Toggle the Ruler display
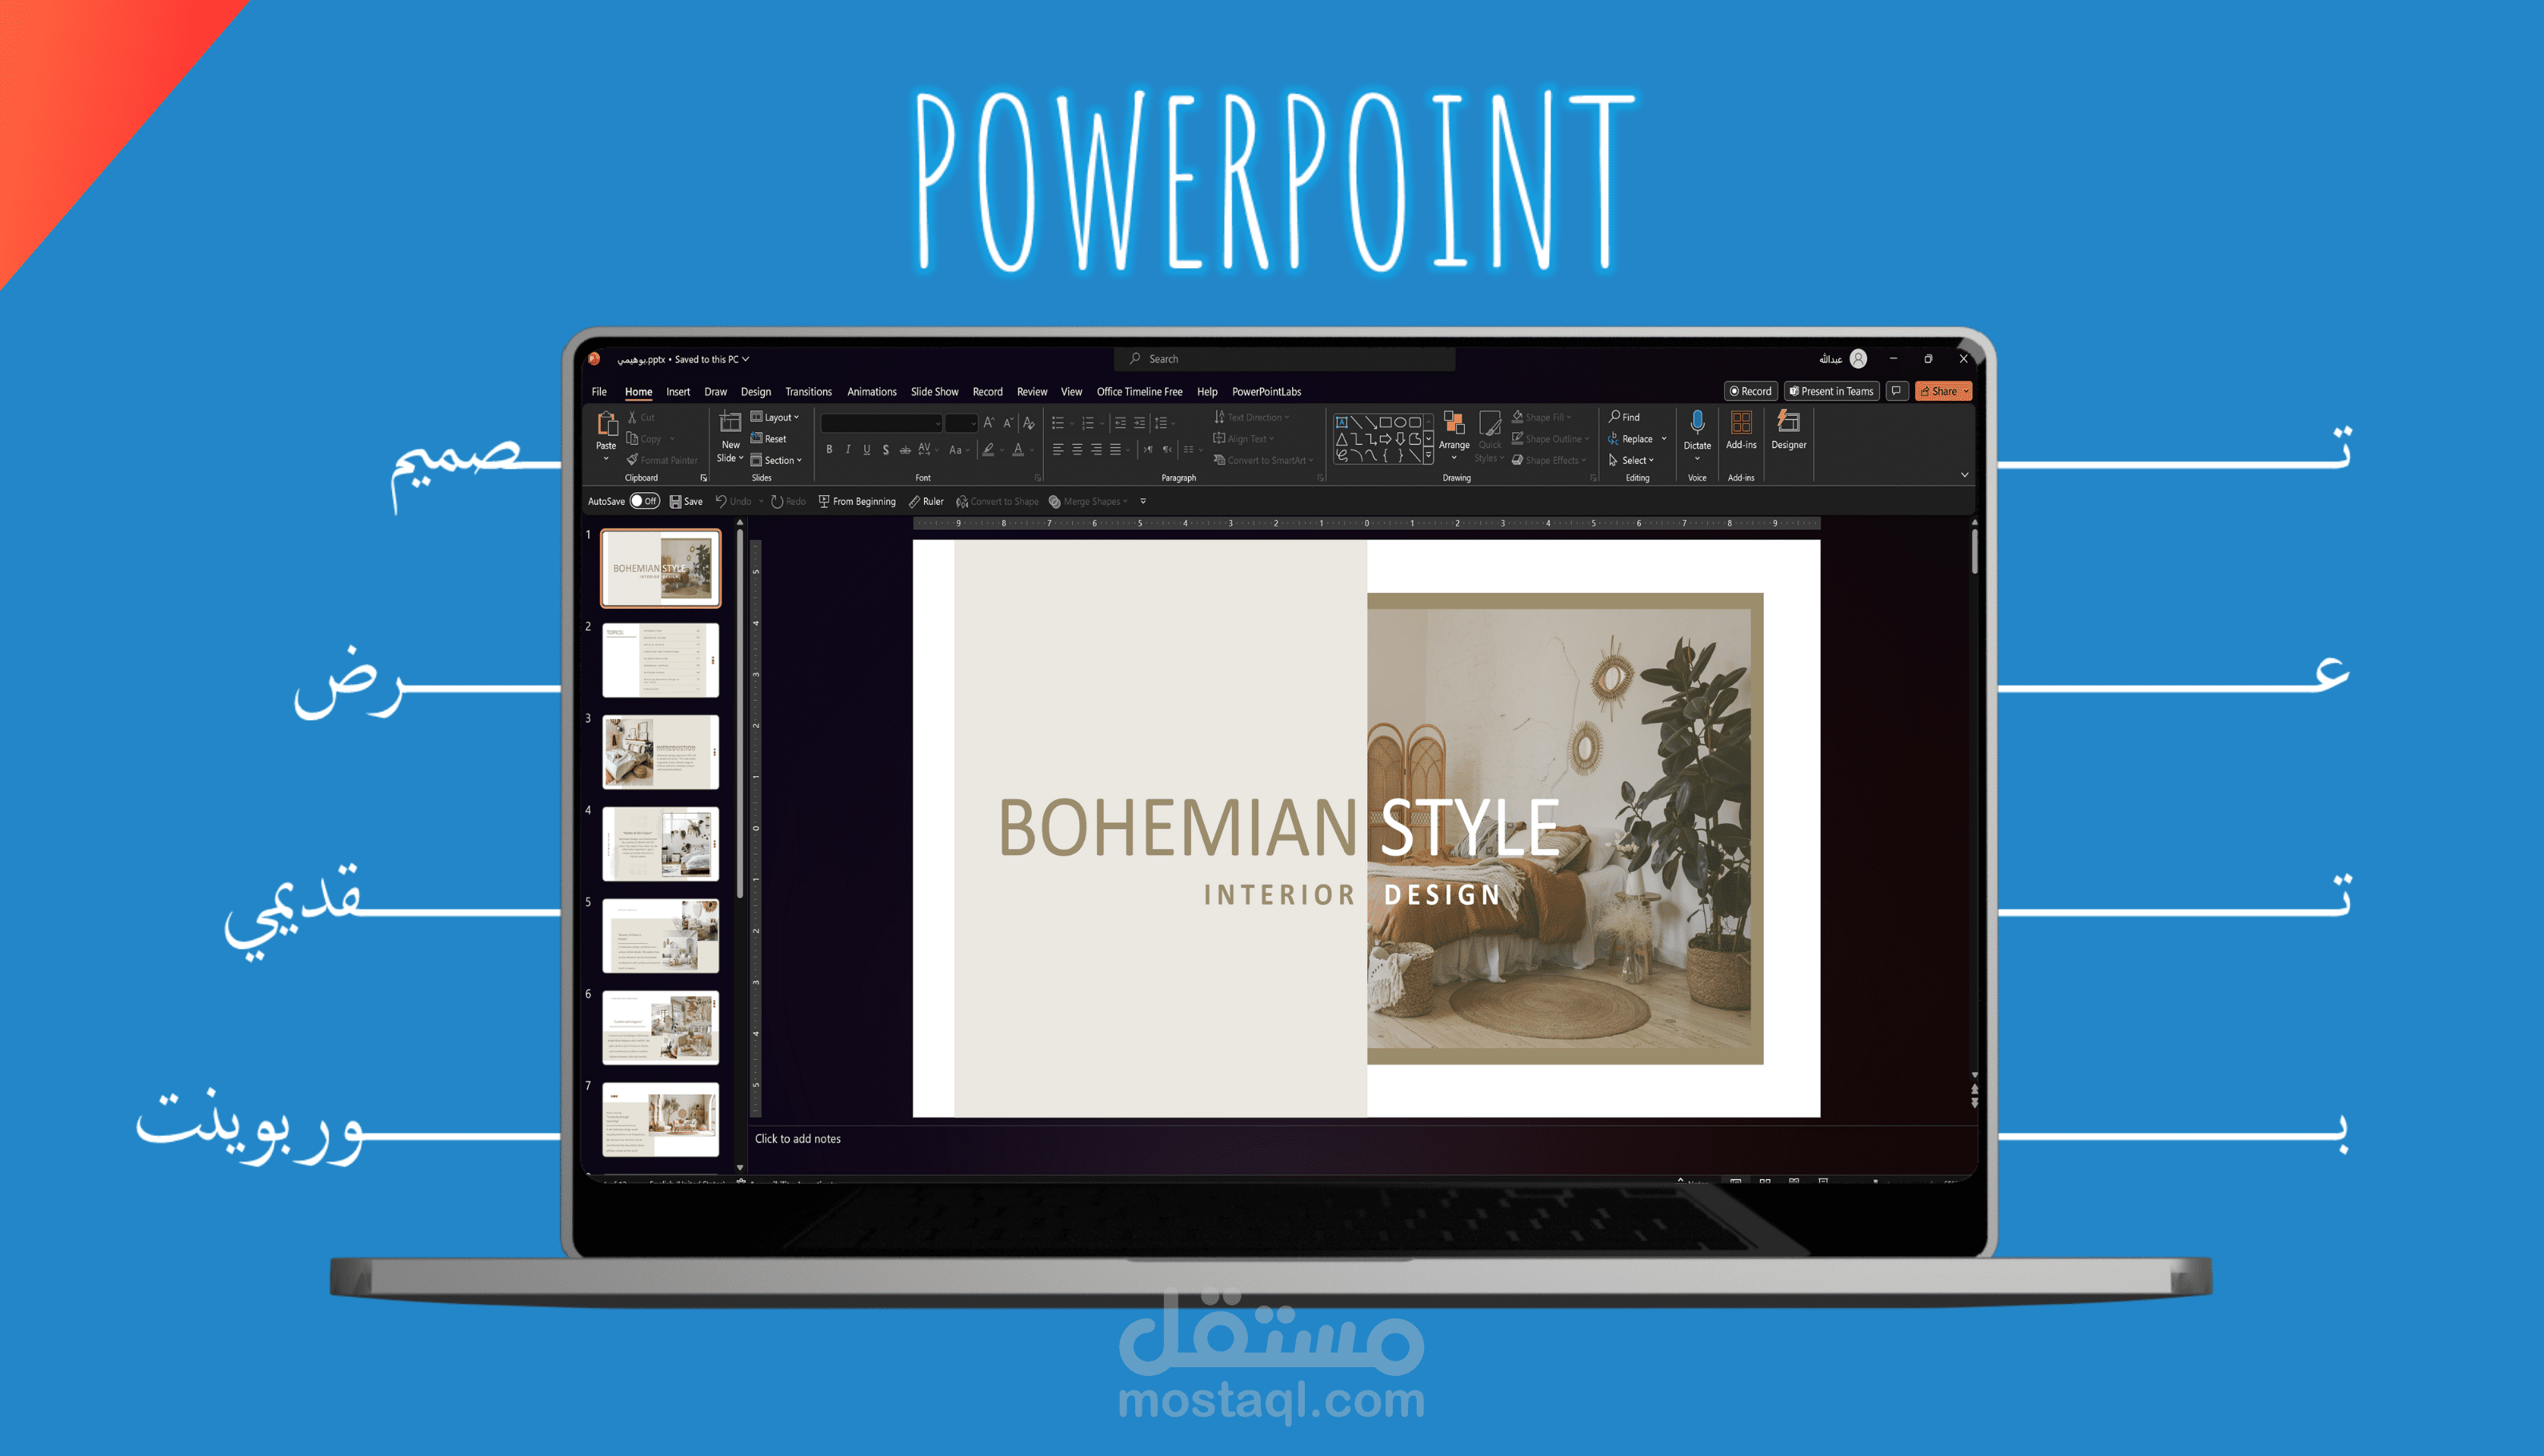The width and height of the screenshot is (2544, 1456). click(926, 502)
